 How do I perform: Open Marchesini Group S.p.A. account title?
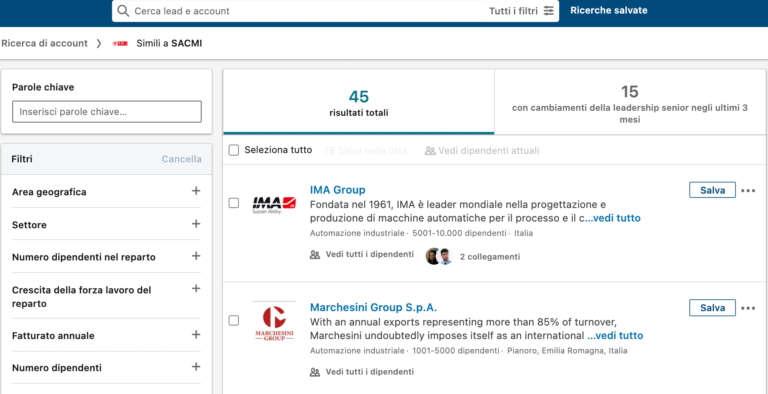(x=373, y=308)
